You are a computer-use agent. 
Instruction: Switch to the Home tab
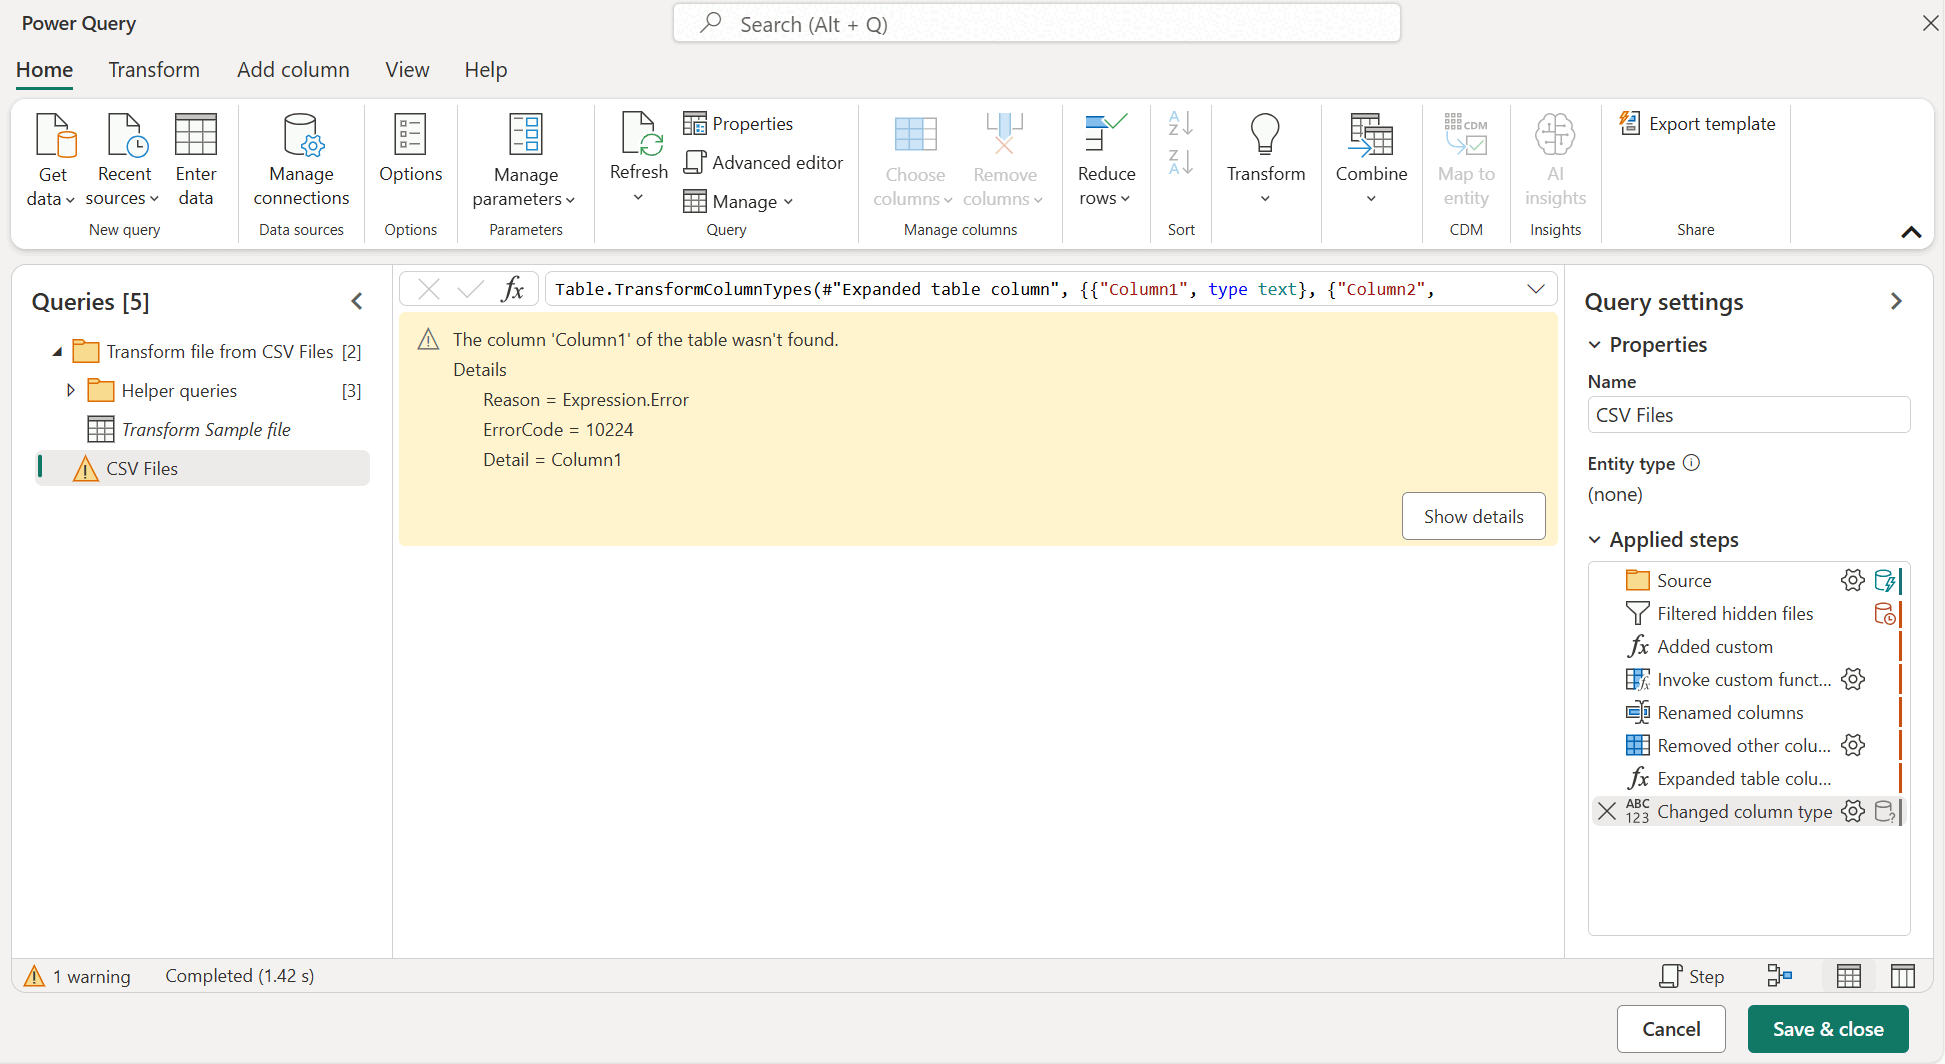pyautogui.click(x=44, y=70)
